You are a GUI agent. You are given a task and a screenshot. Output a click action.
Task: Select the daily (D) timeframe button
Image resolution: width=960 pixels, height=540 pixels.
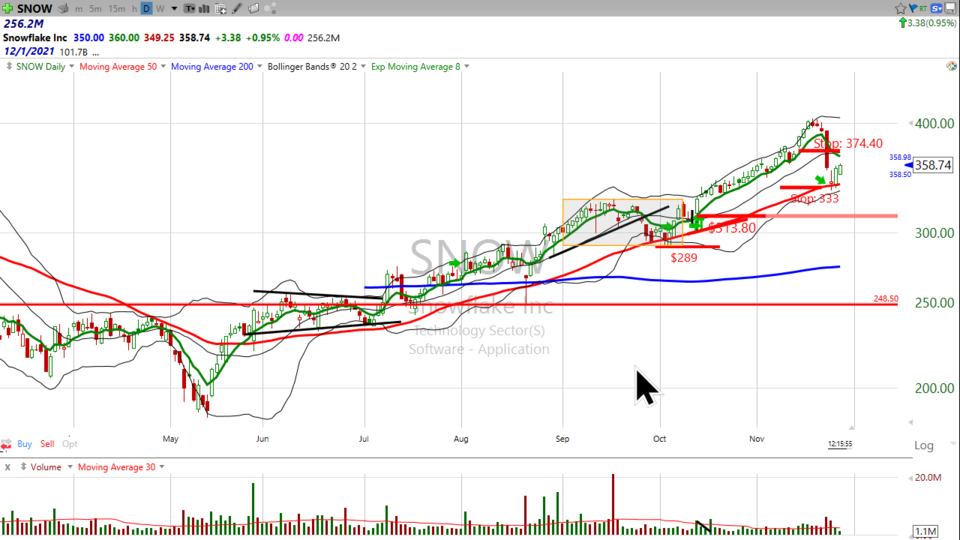pyautogui.click(x=146, y=8)
